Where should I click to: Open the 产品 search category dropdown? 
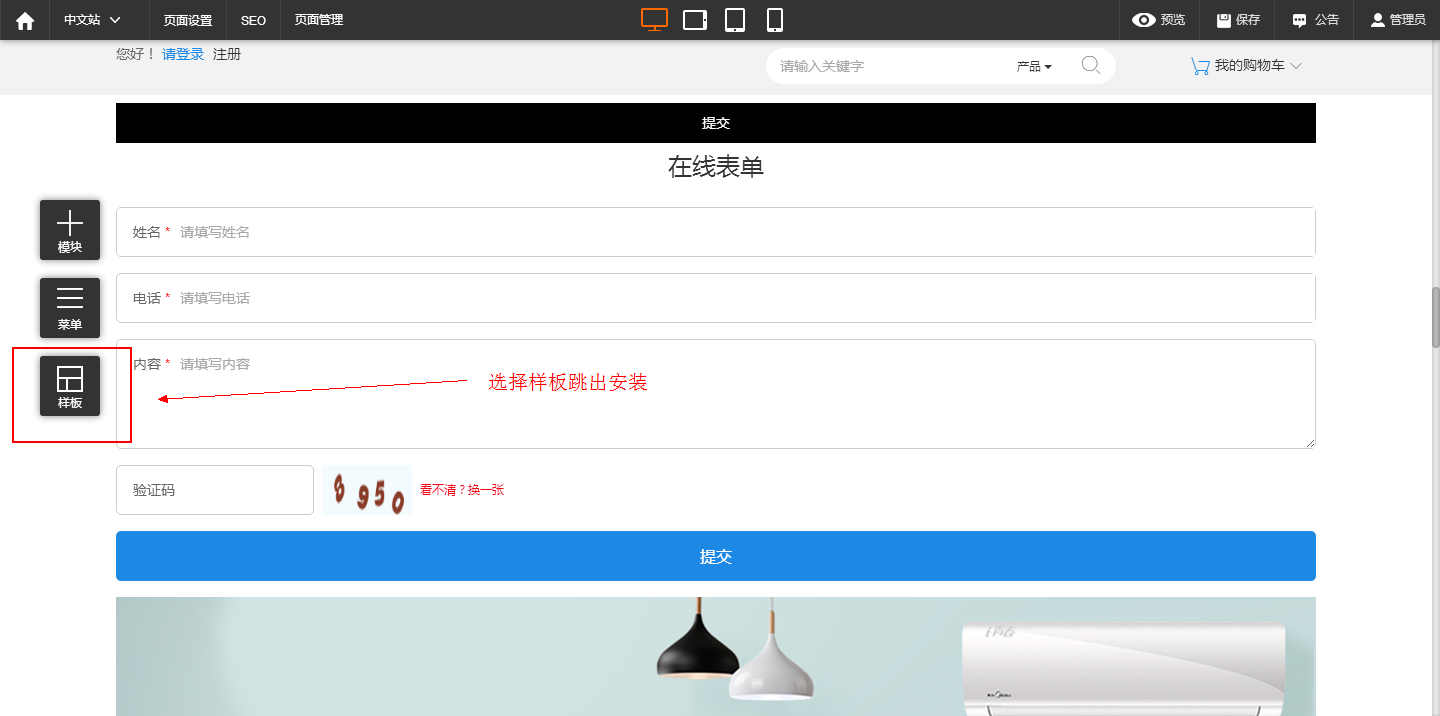pos(1034,67)
